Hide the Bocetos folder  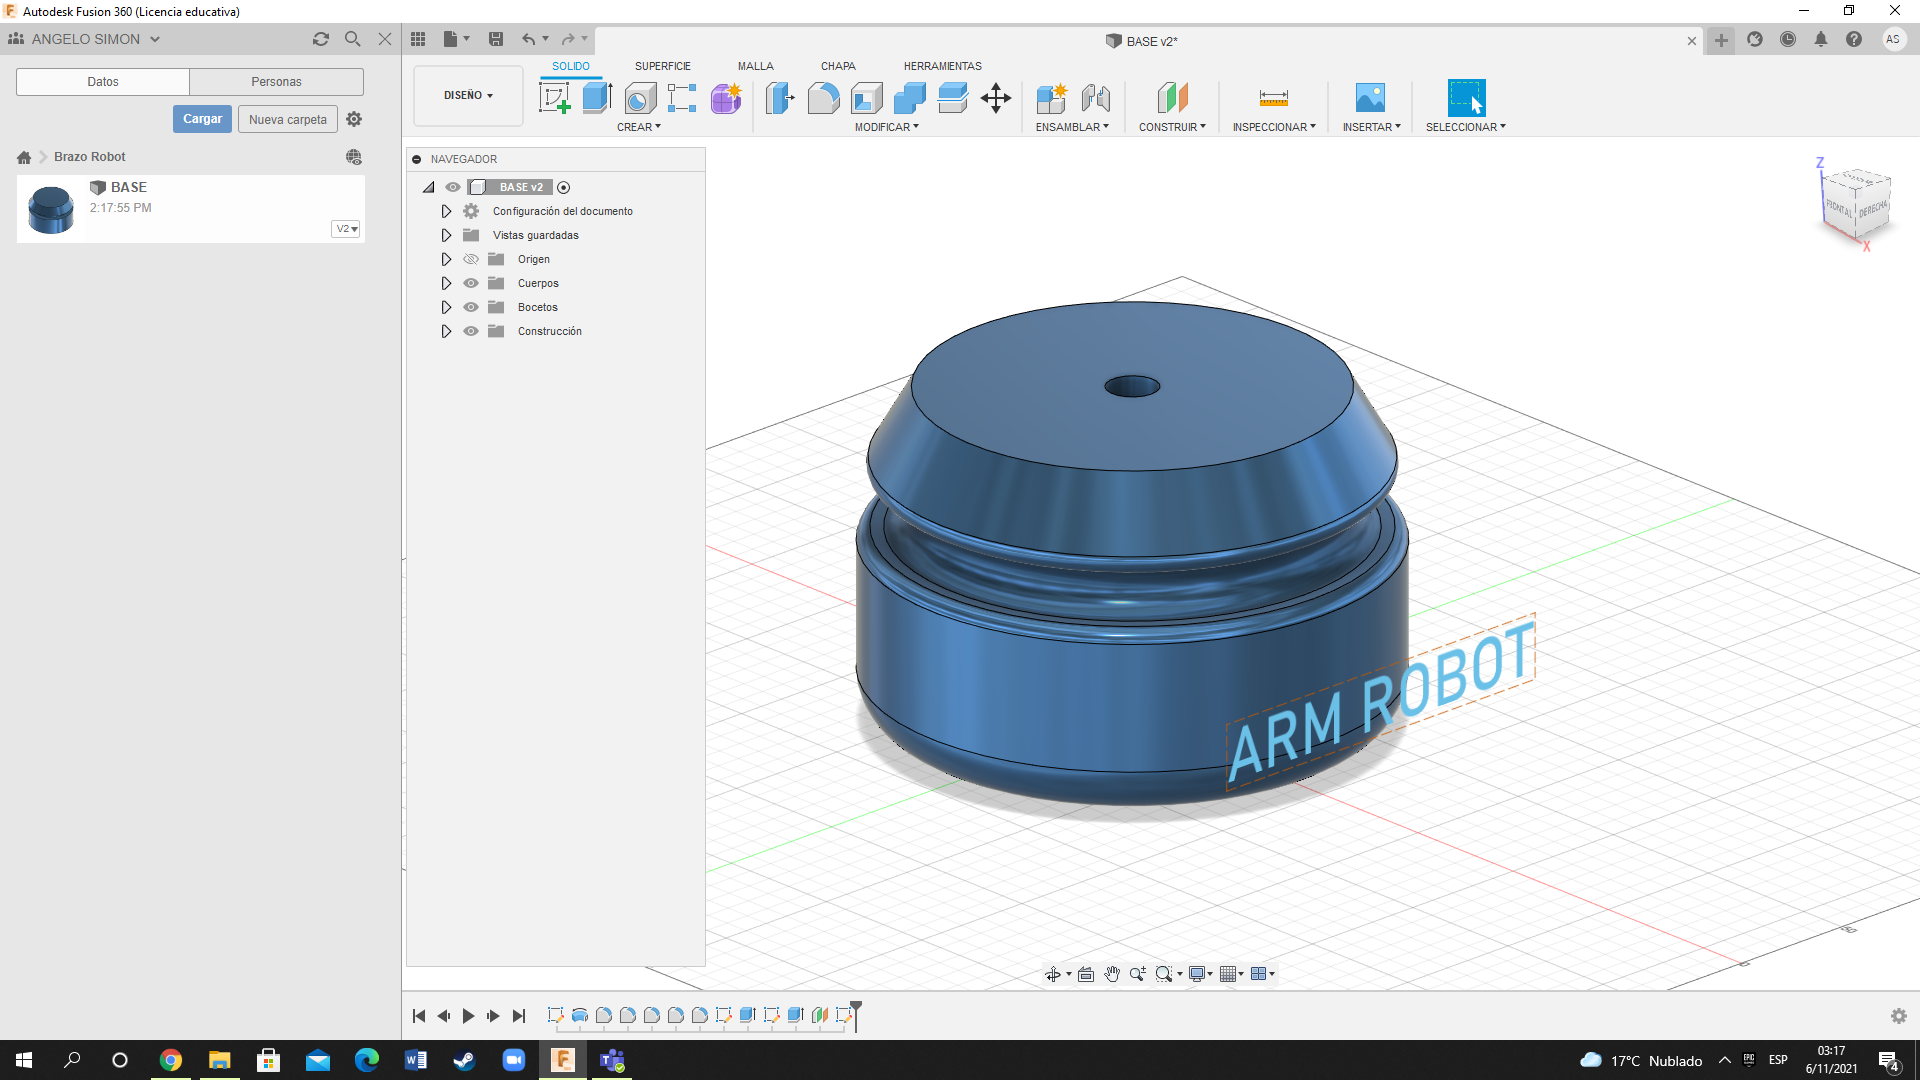[x=471, y=307]
